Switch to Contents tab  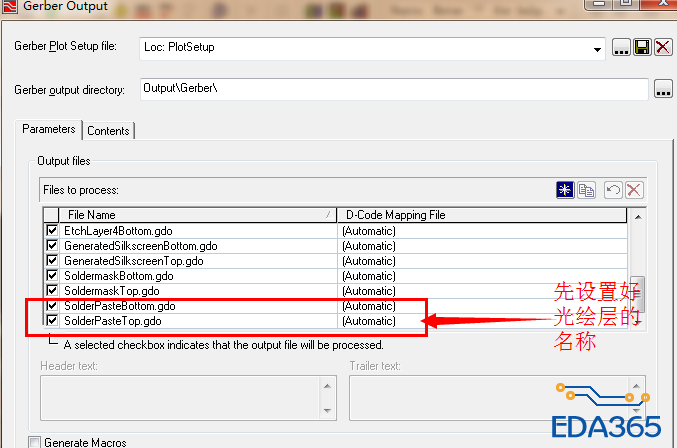[x=108, y=131]
